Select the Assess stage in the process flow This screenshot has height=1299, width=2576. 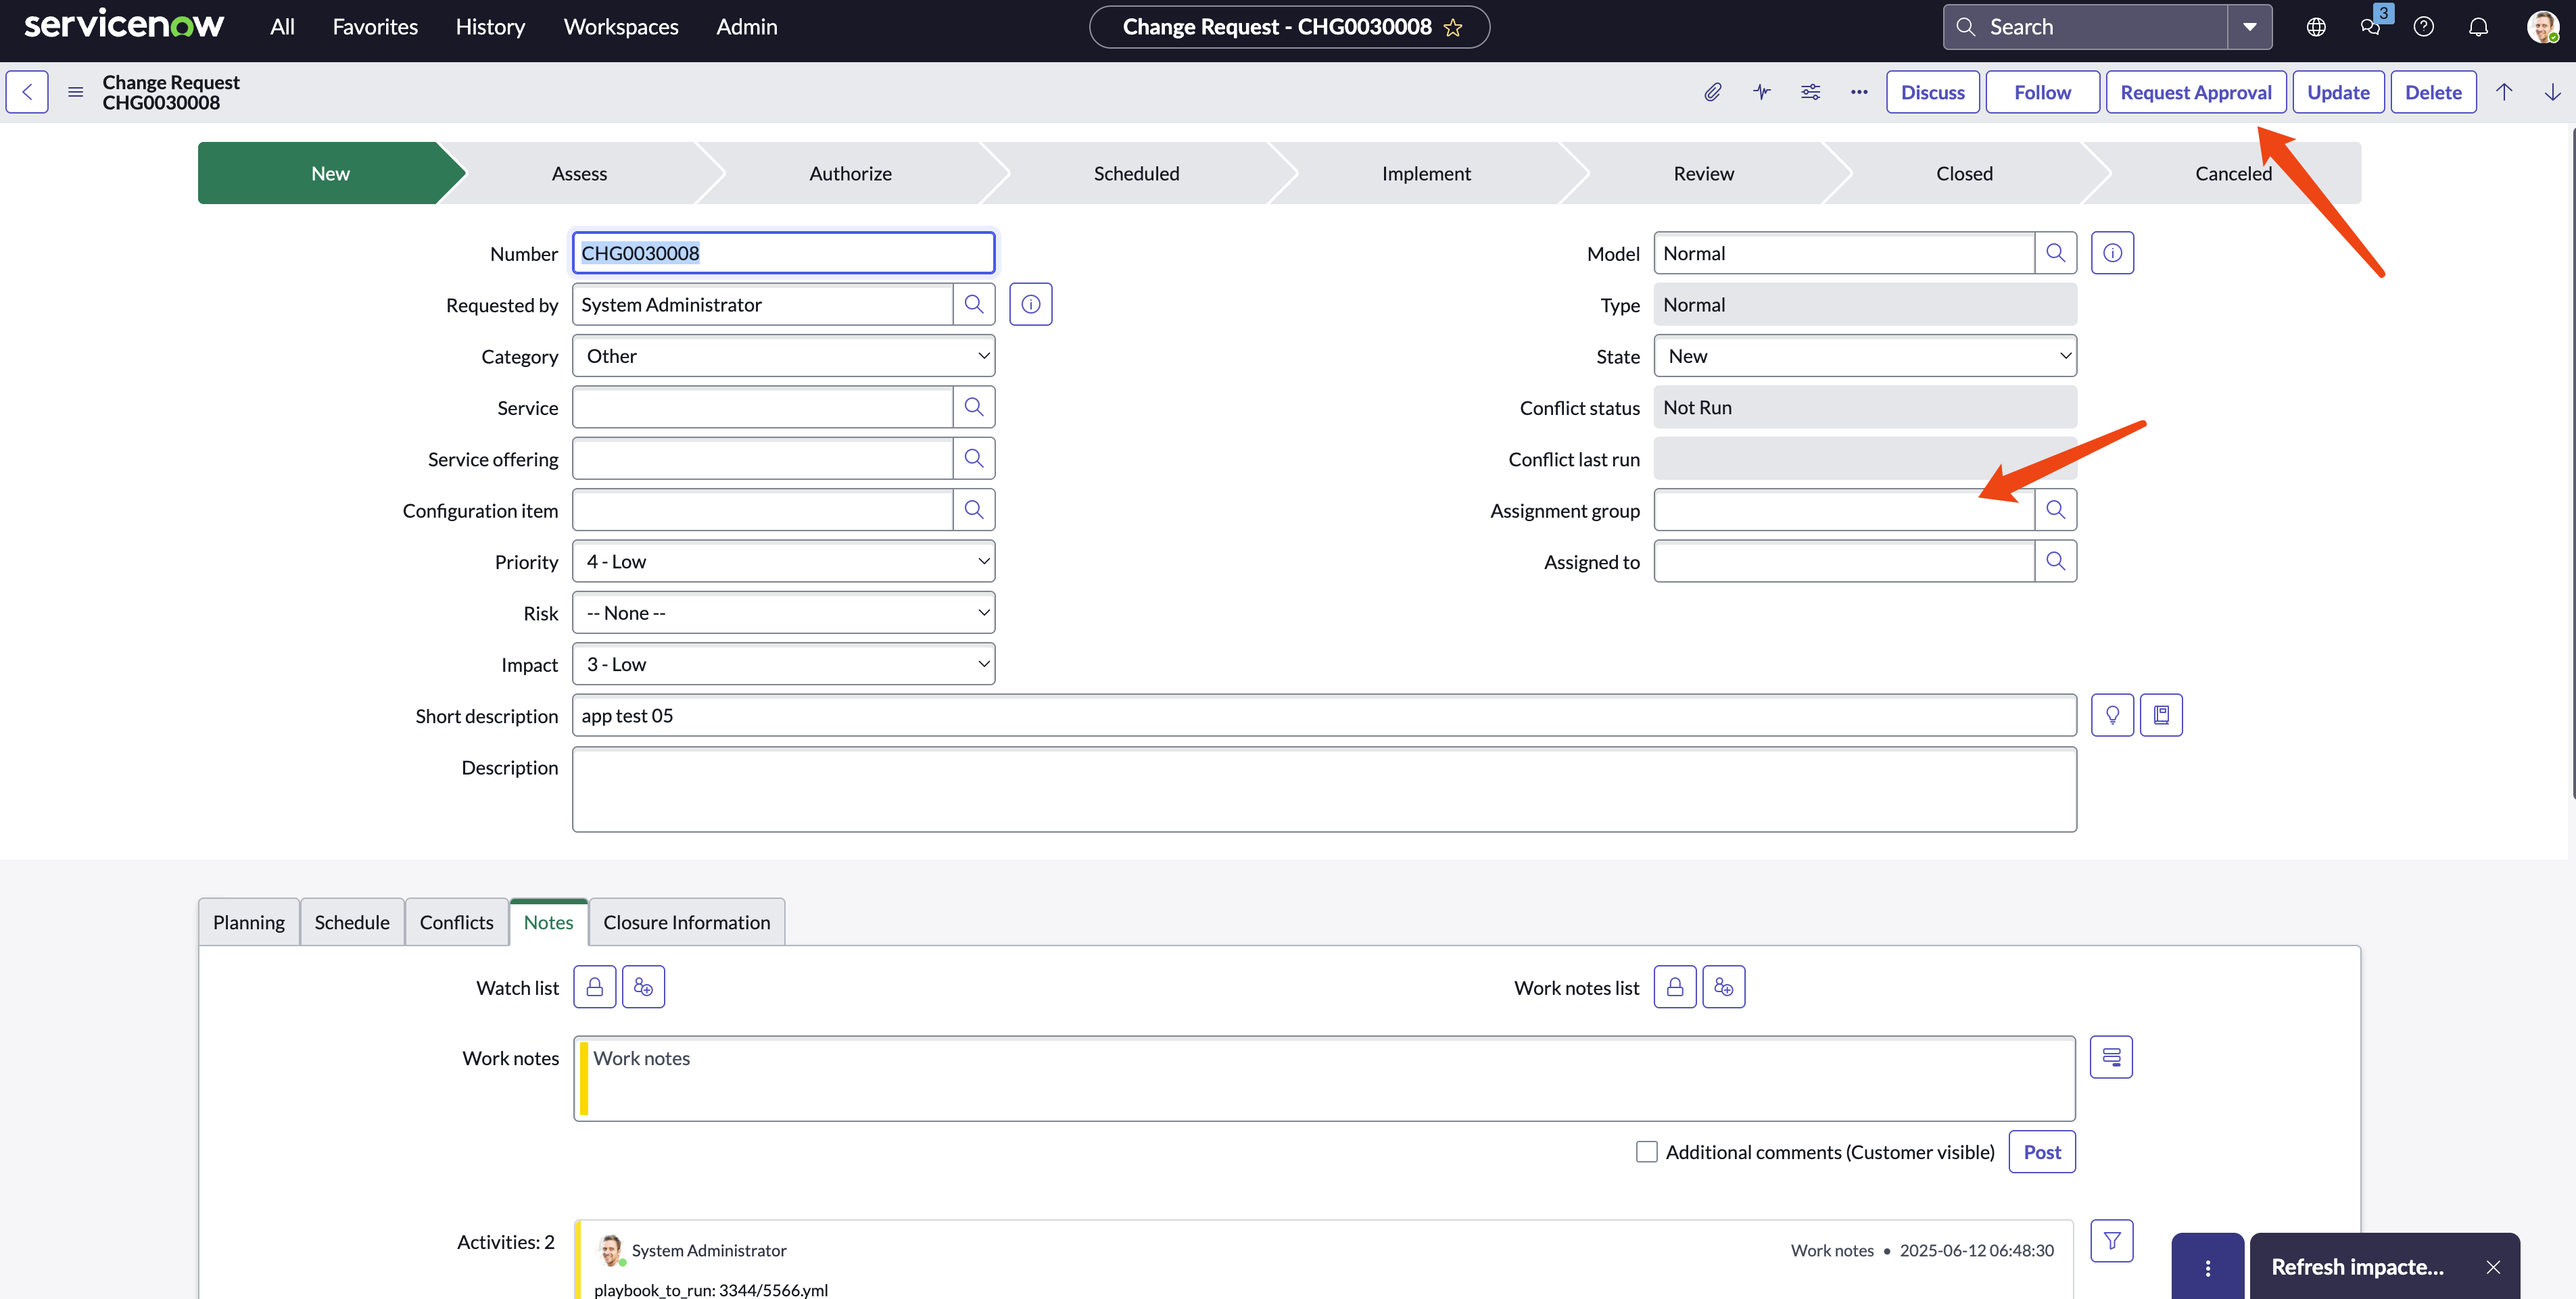[x=579, y=173]
